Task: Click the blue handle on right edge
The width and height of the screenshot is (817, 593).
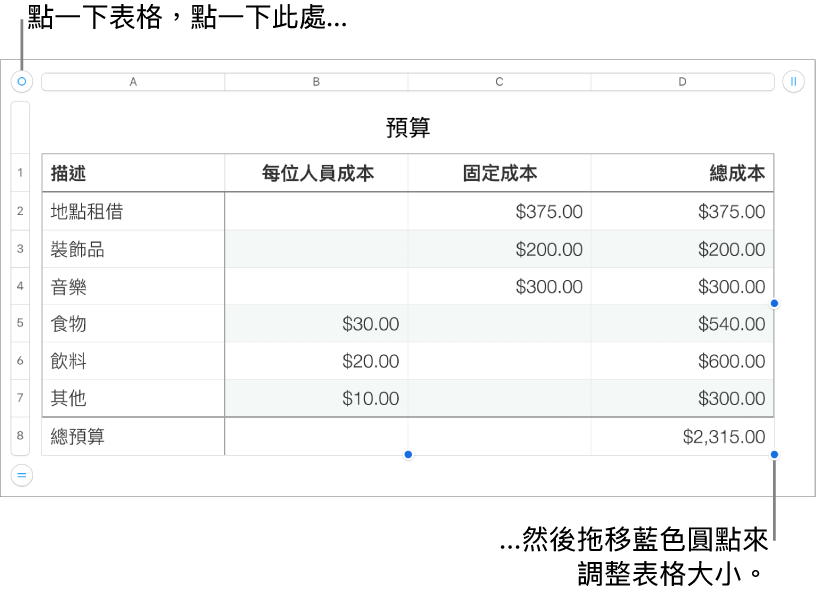Action: [x=774, y=303]
